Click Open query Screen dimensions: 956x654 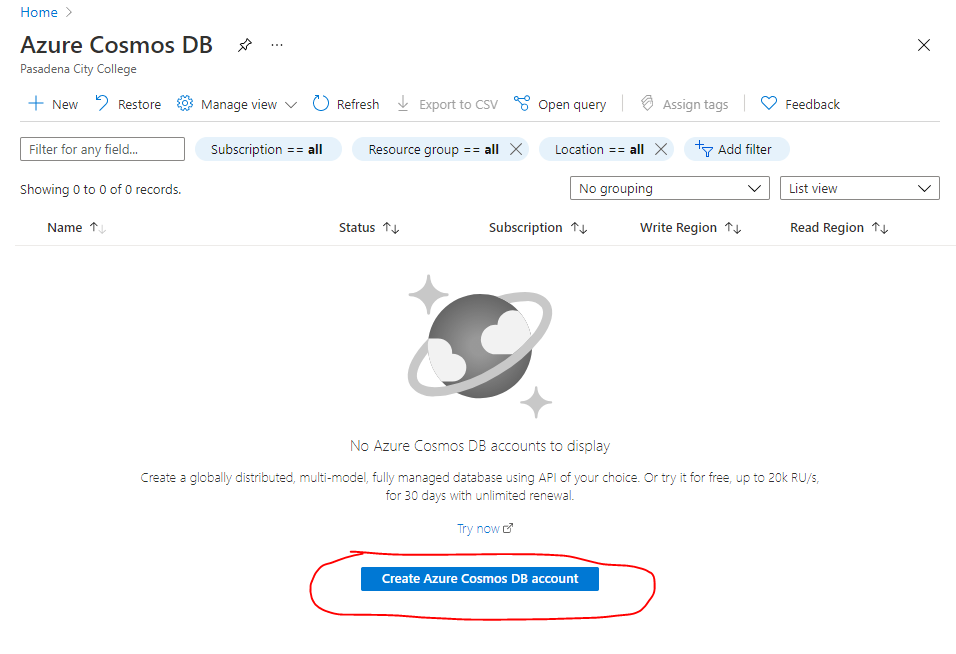tap(560, 104)
